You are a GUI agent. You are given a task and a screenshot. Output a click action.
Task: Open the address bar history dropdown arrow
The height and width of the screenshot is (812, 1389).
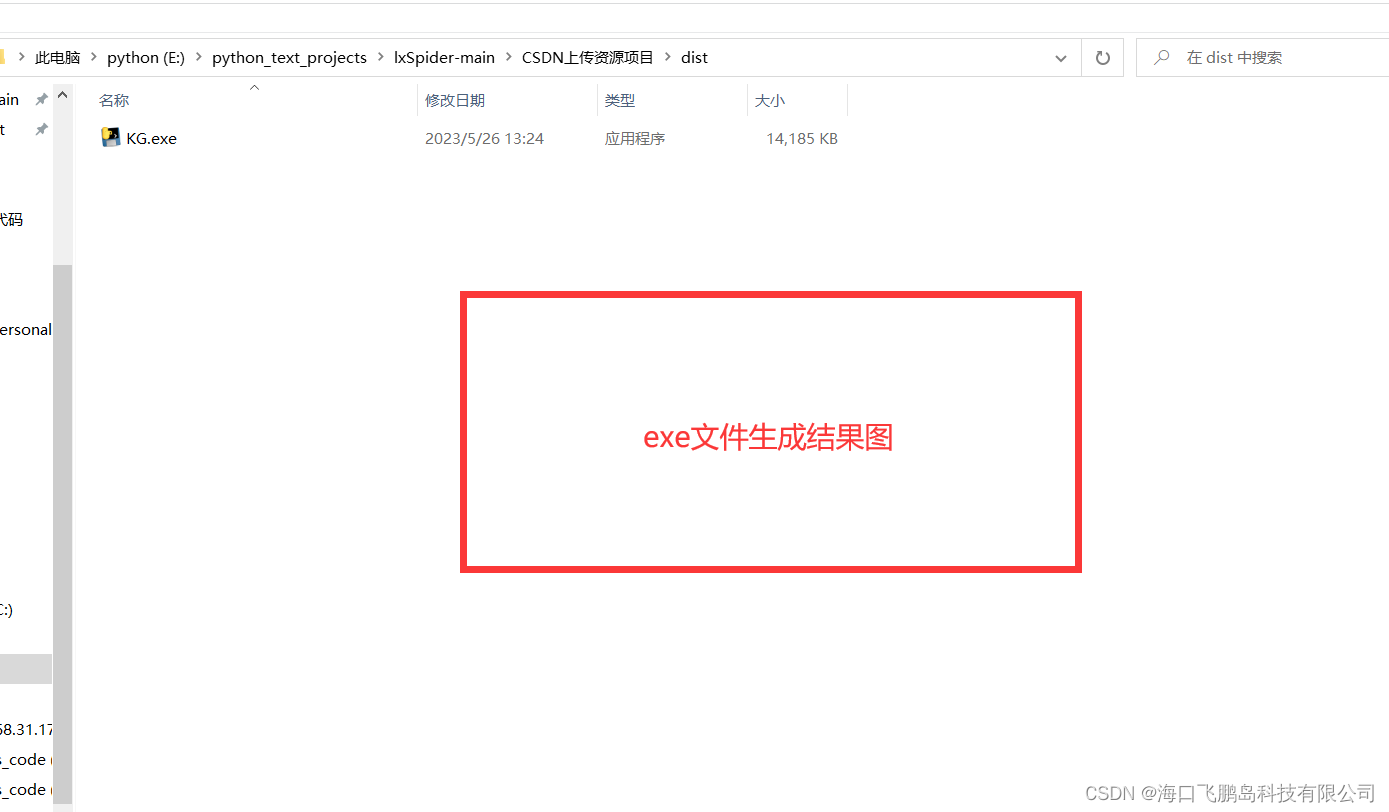click(x=1060, y=57)
